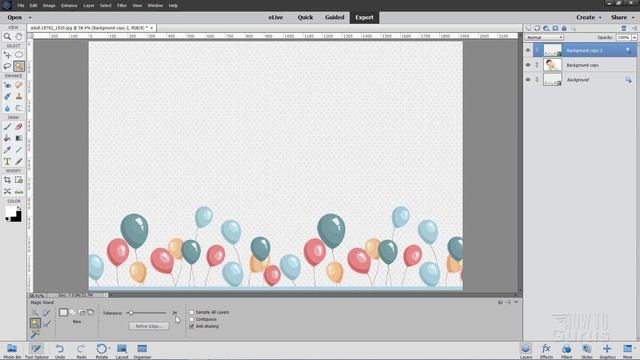Switch to the Quick tab
This screenshot has width=640, height=360.
[305, 17]
